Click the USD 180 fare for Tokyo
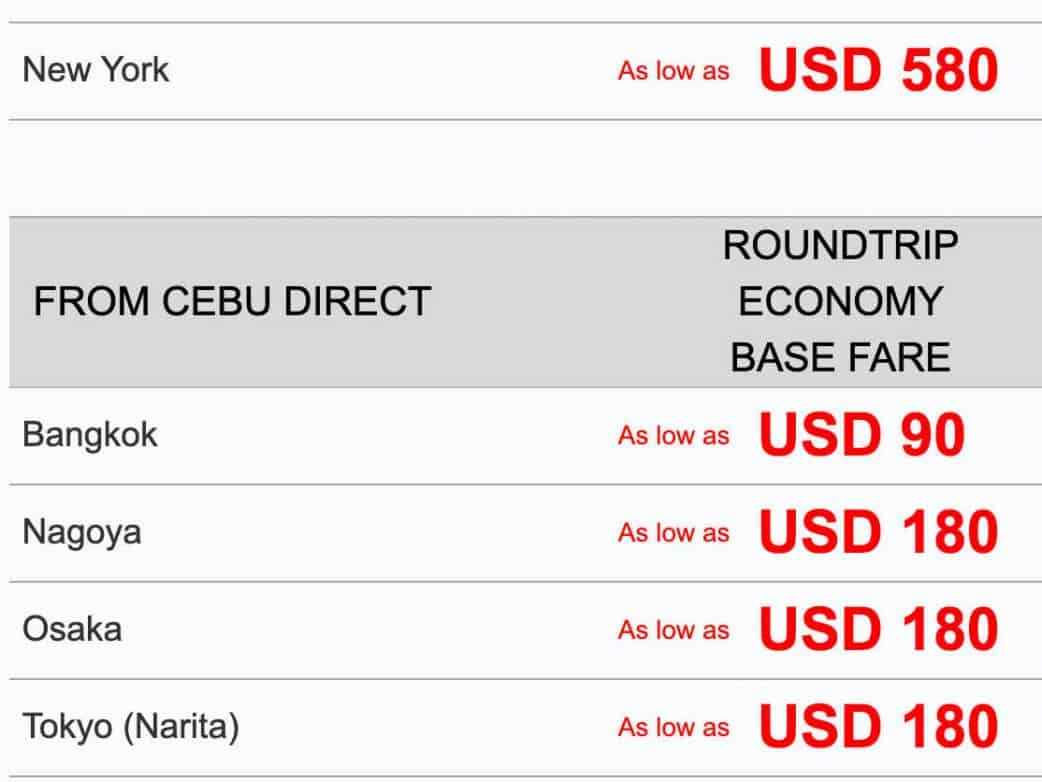The image size is (1042, 782). click(878, 727)
